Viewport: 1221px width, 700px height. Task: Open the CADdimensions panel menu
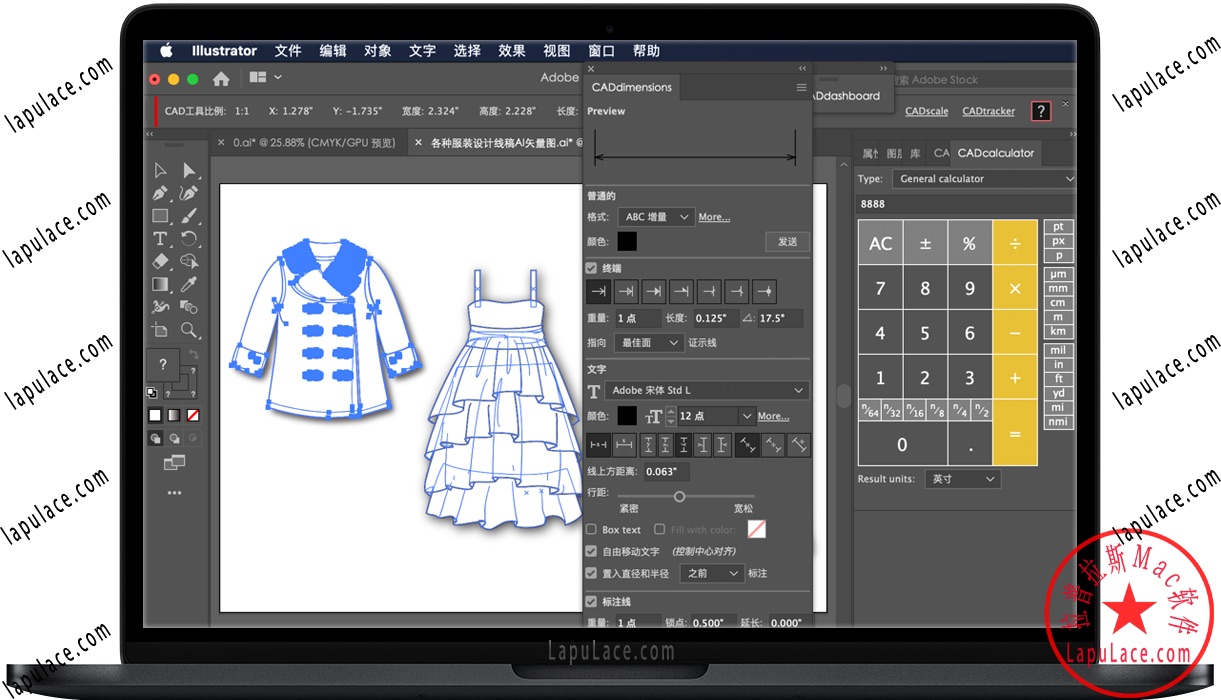(x=800, y=88)
